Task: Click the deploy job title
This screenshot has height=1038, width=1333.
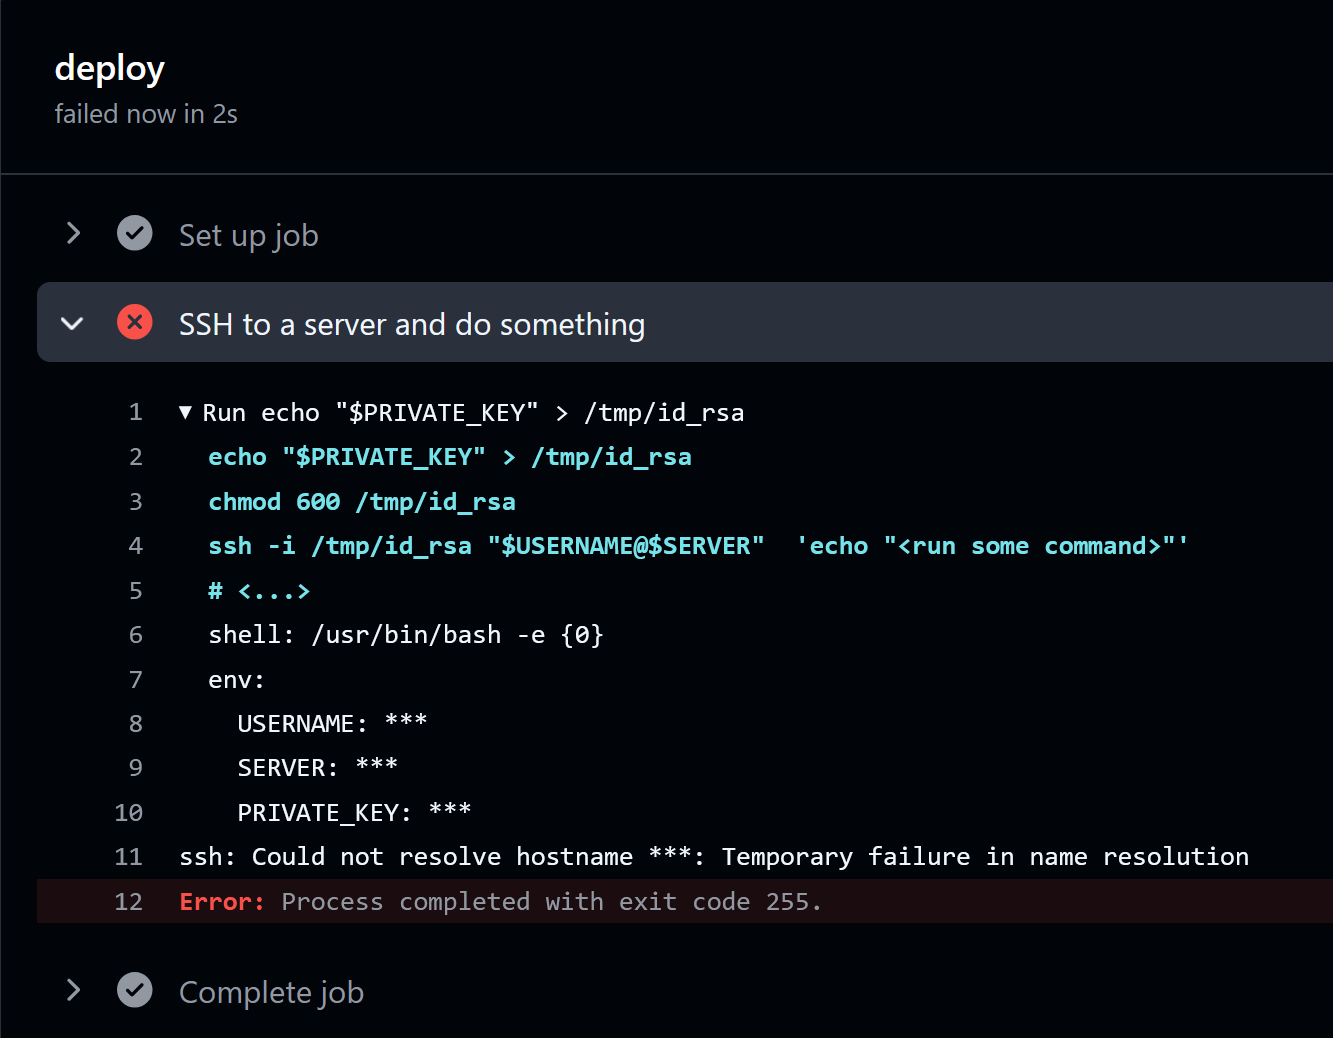Action: point(109,68)
